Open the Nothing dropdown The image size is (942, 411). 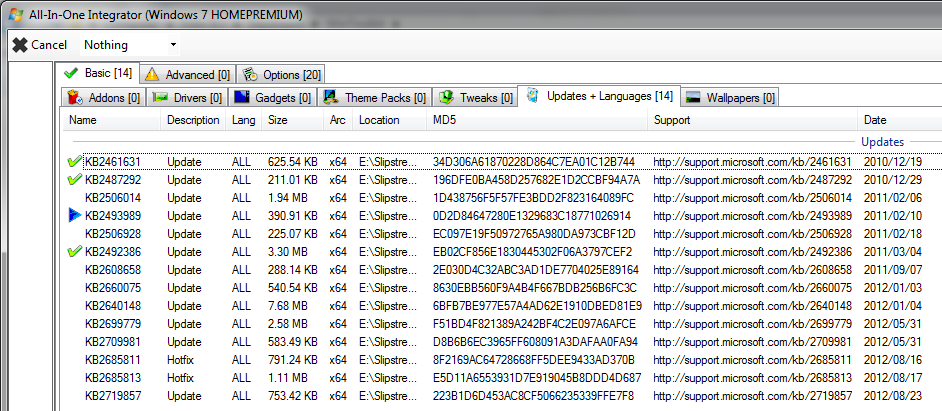130,45
